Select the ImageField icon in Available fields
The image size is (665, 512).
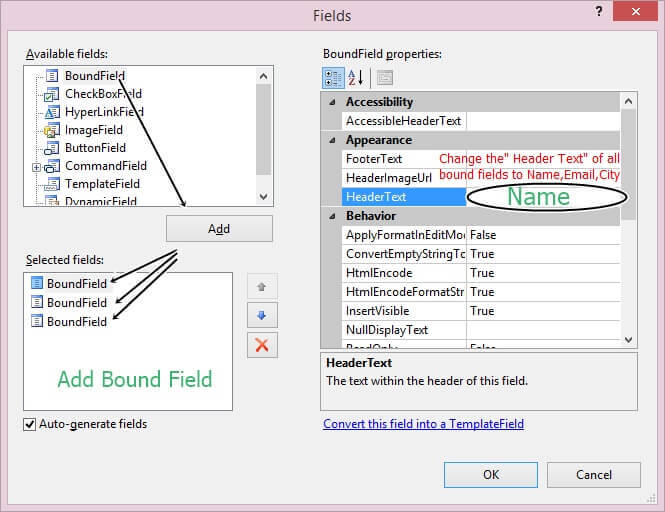click(51, 130)
